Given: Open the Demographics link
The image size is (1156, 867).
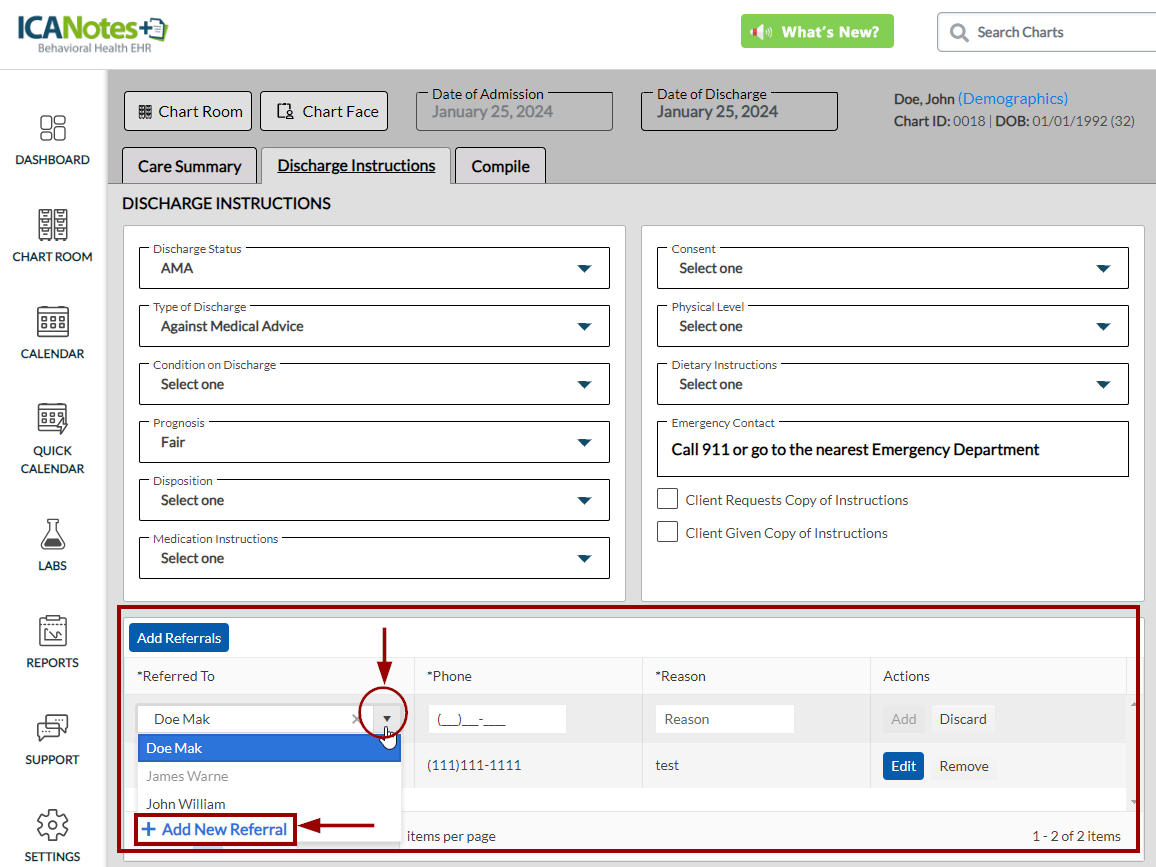Looking at the screenshot, I should (1012, 98).
